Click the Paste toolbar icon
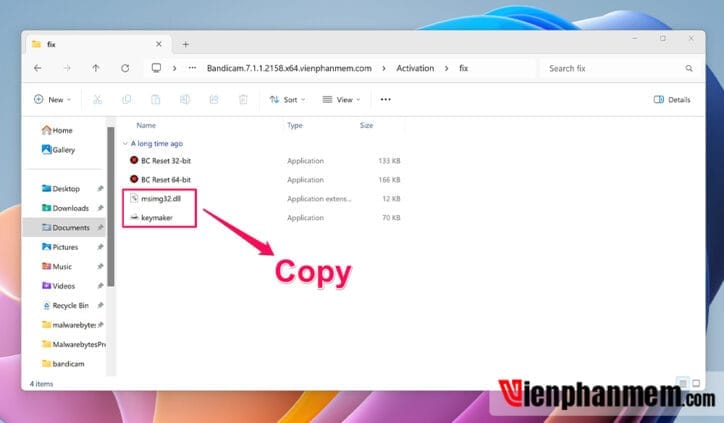Viewport: 724px width, 423px height. pos(156,99)
